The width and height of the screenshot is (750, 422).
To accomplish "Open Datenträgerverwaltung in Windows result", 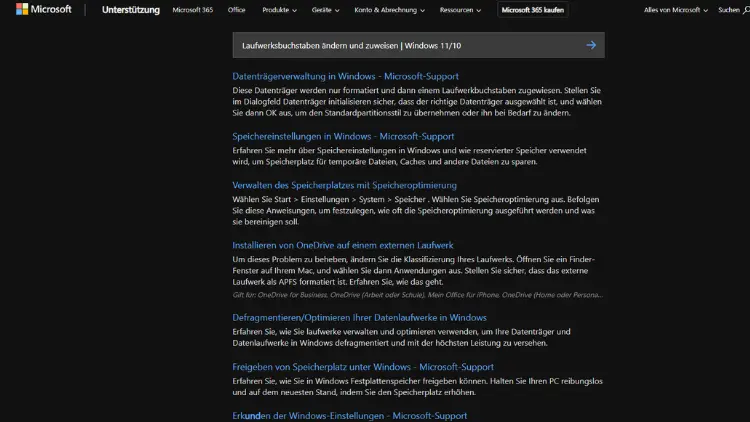I will [x=345, y=76].
